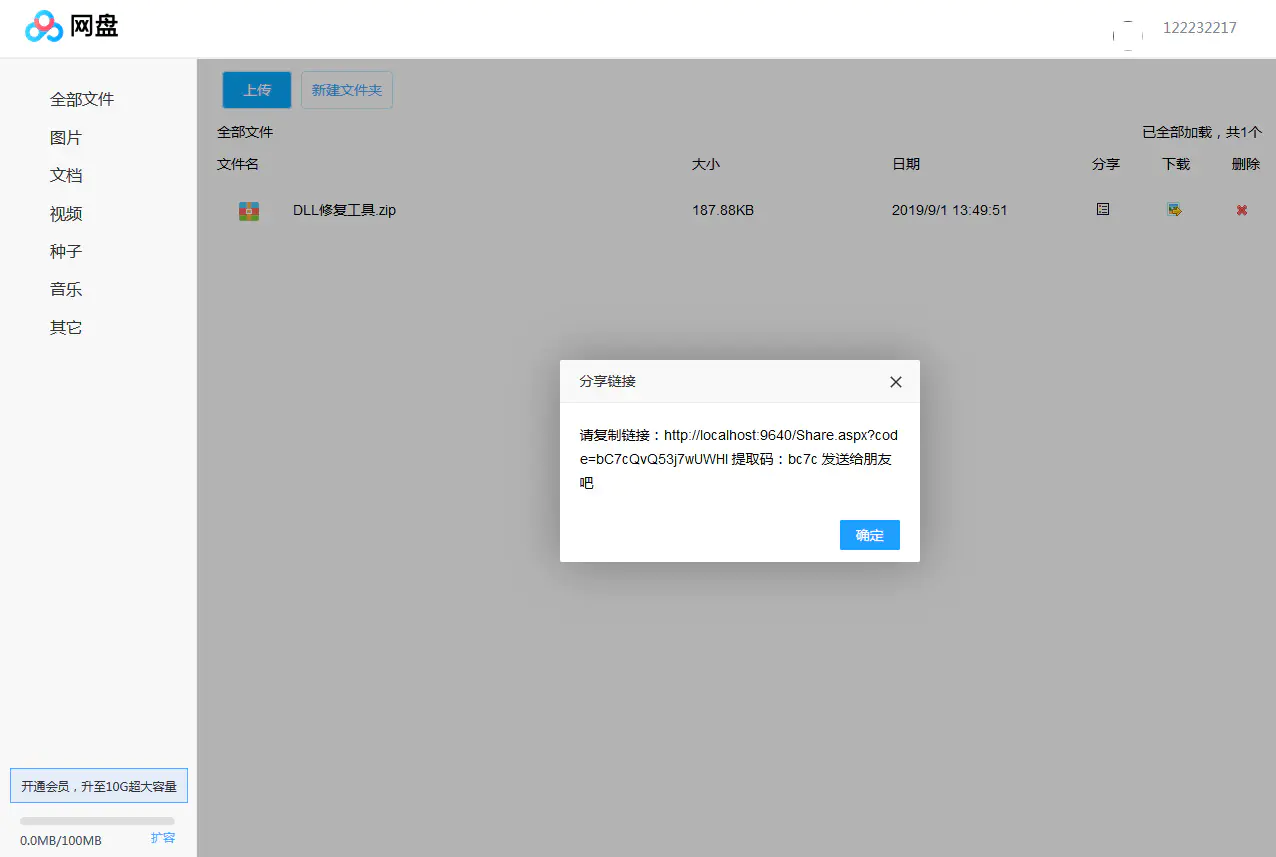Open the user avatar in the top bar
Image resolution: width=1276 pixels, height=857 pixels.
pyautogui.click(x=1128, y=28)
